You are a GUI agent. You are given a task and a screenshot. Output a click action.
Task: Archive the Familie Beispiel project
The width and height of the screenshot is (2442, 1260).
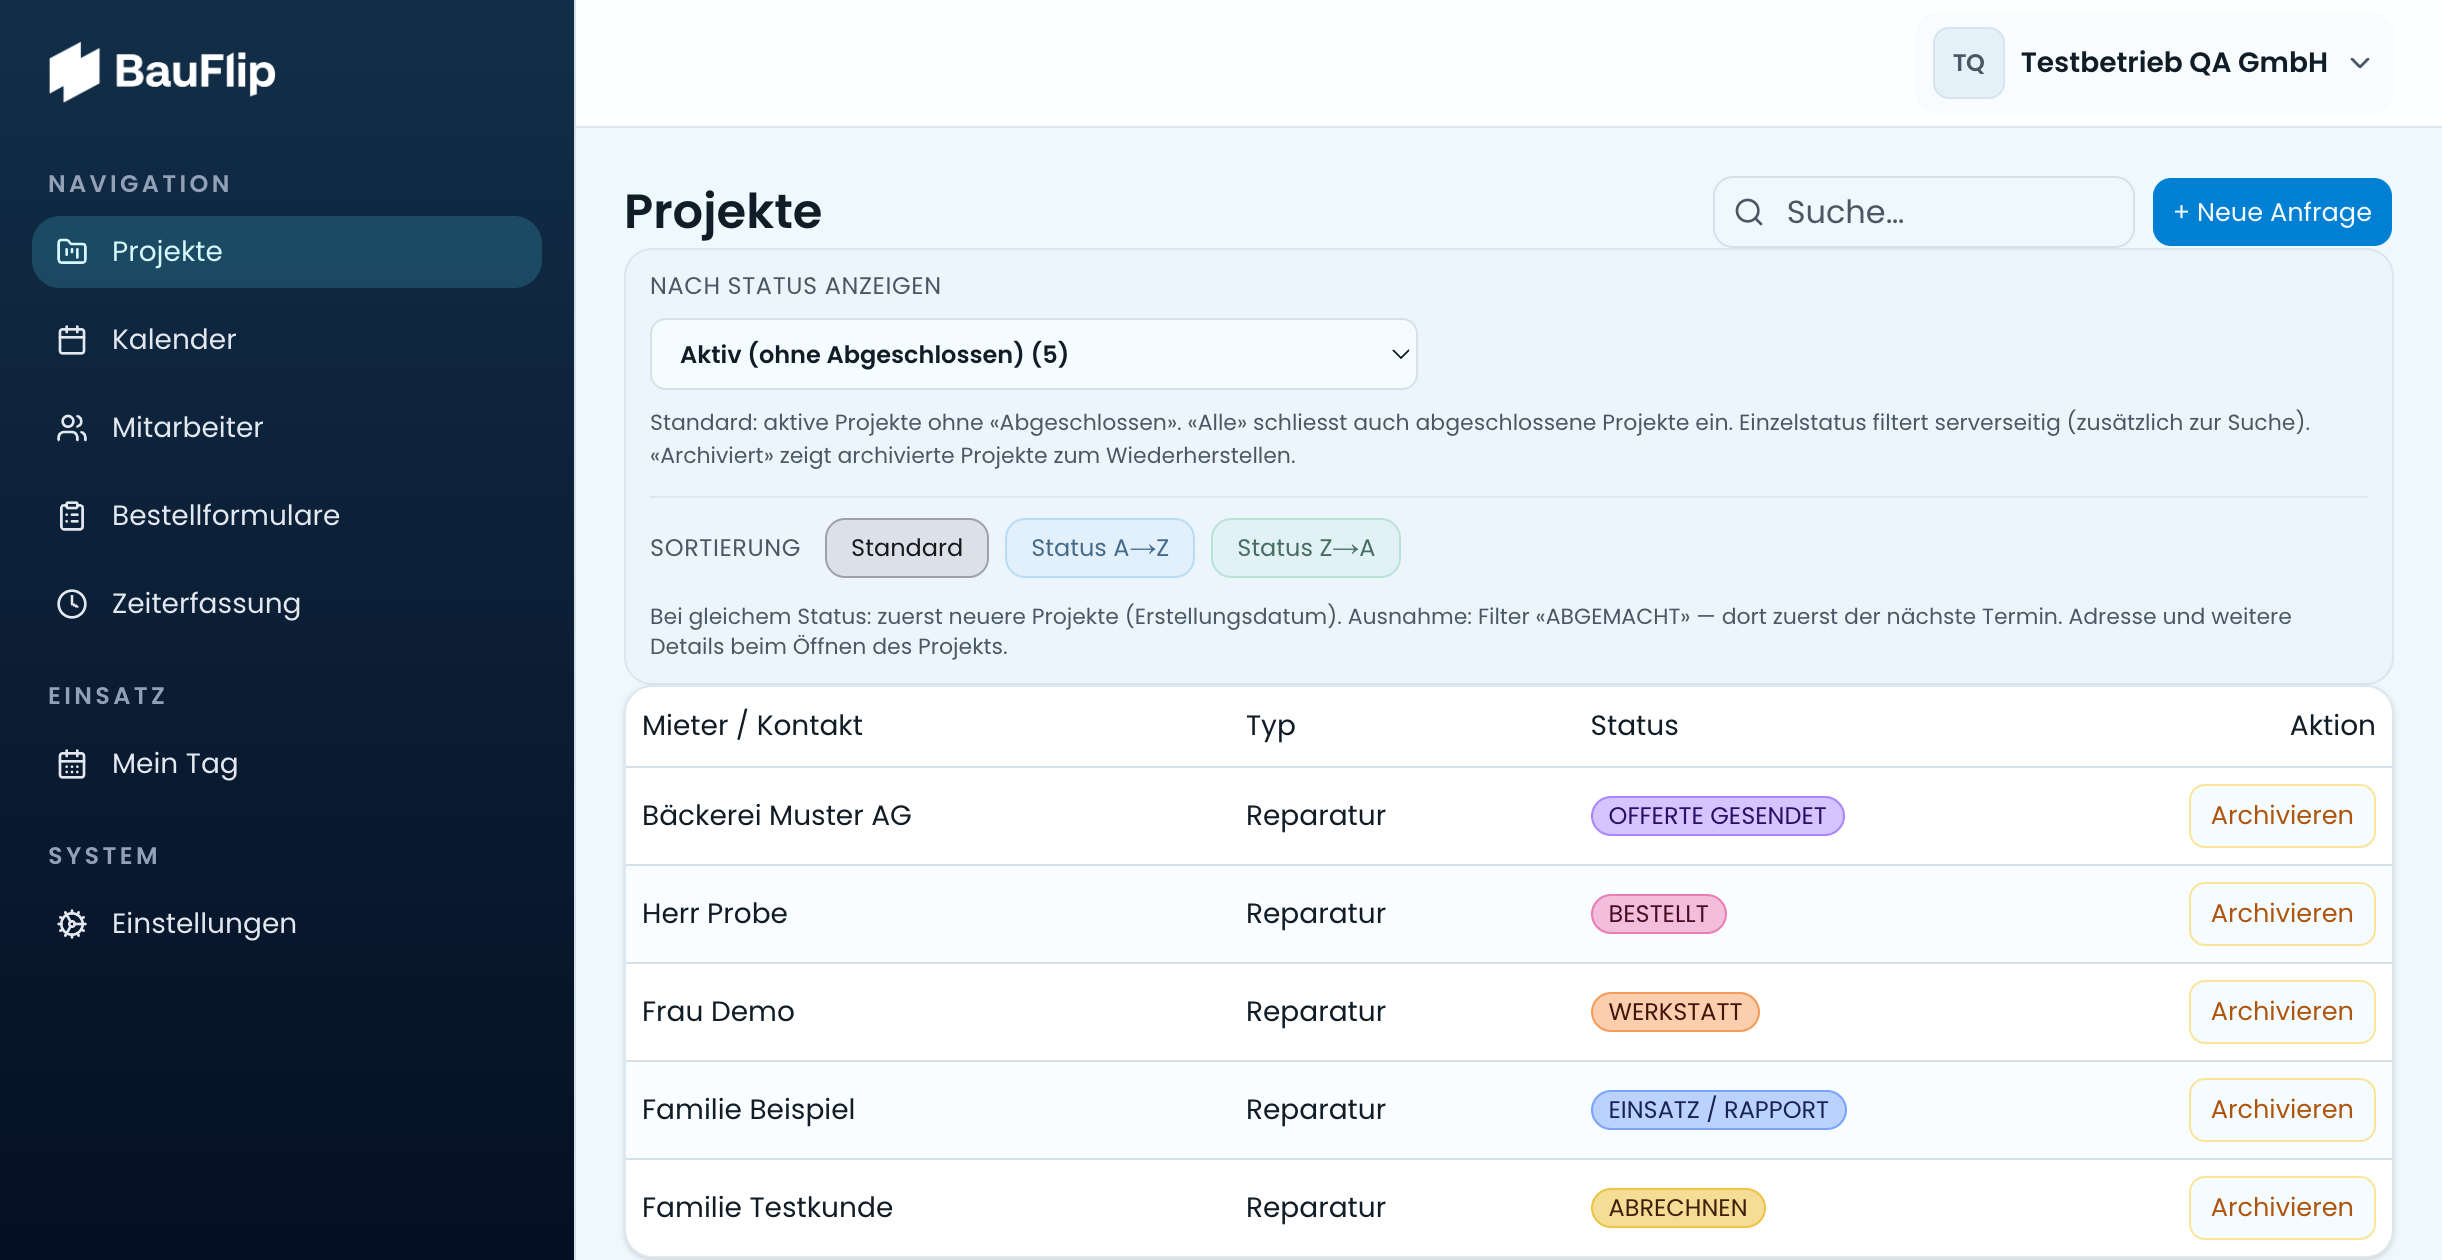[2281, 1110]
